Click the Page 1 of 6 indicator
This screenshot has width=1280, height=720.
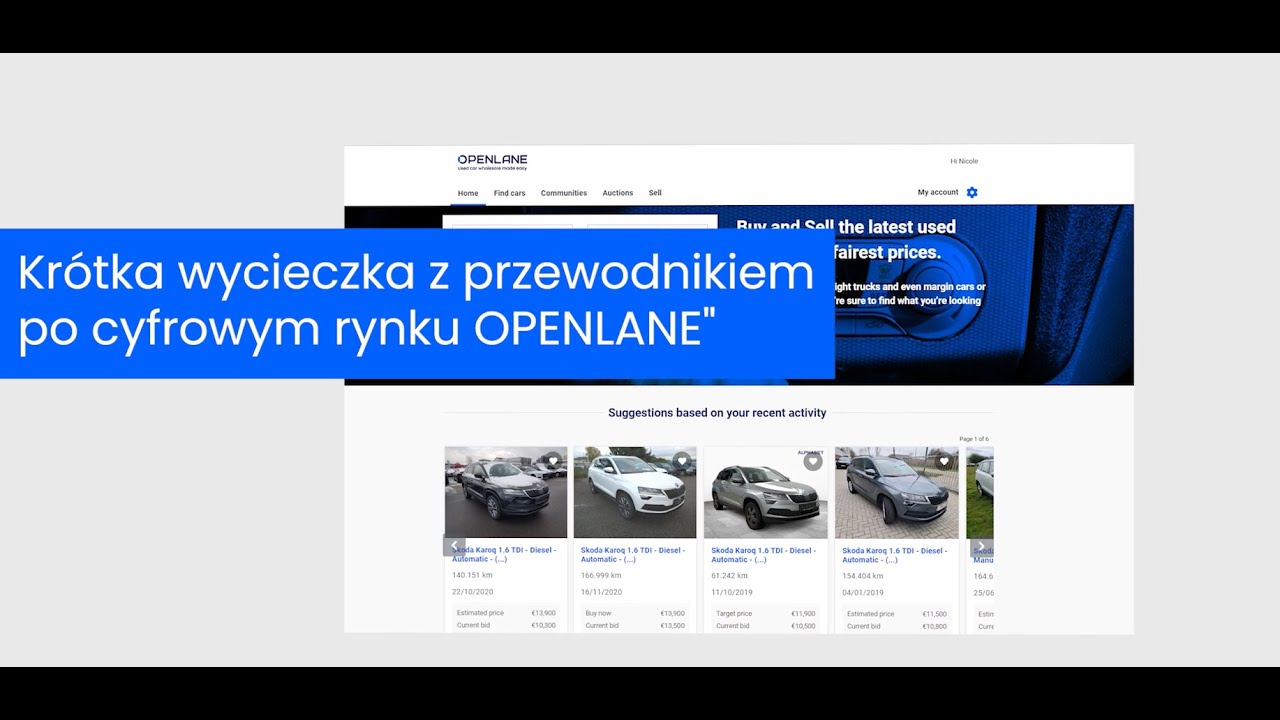pos(974,439)
